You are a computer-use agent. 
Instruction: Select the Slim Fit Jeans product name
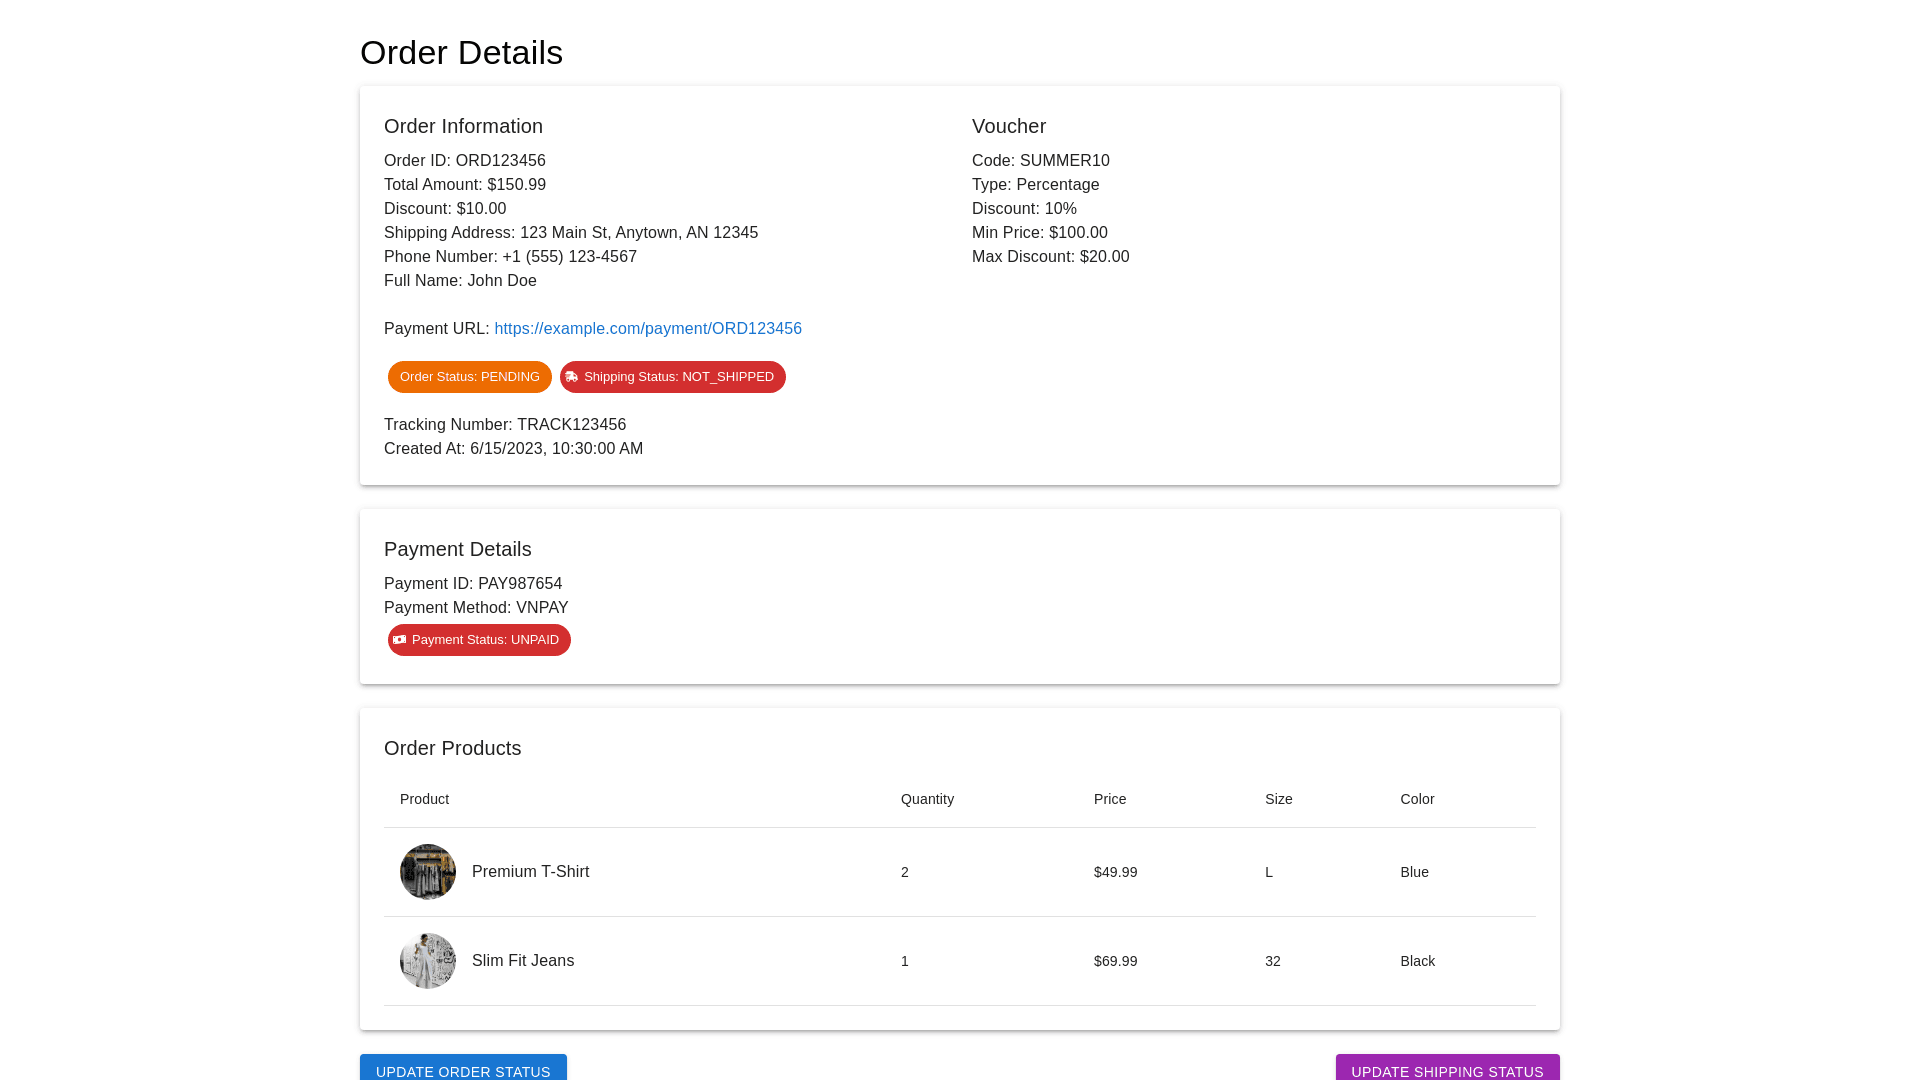click(523, 961)
